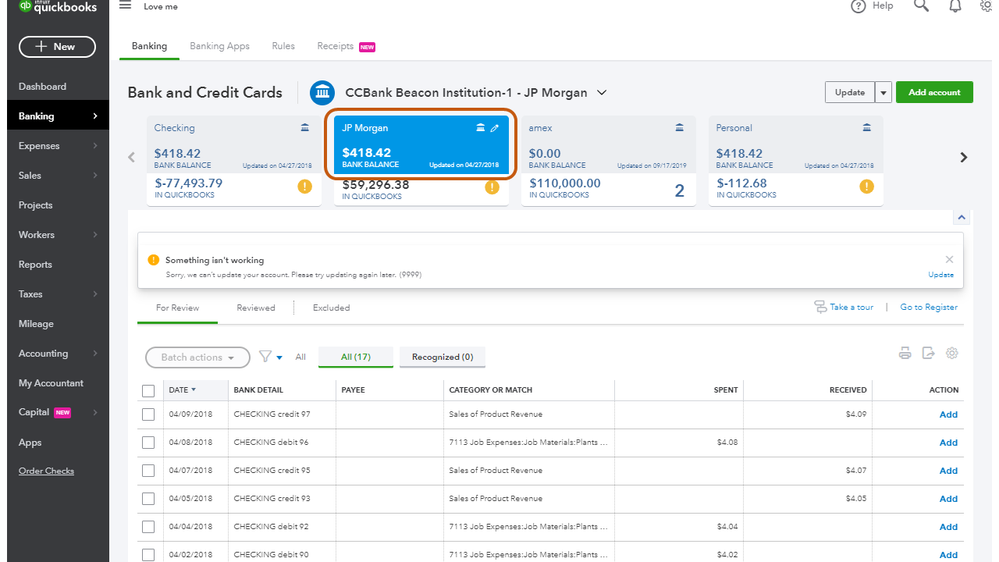Image resolution: width=999 pixels, height=562 pixels.
Task: Open Reports in the sidebar
Action: 35,264
